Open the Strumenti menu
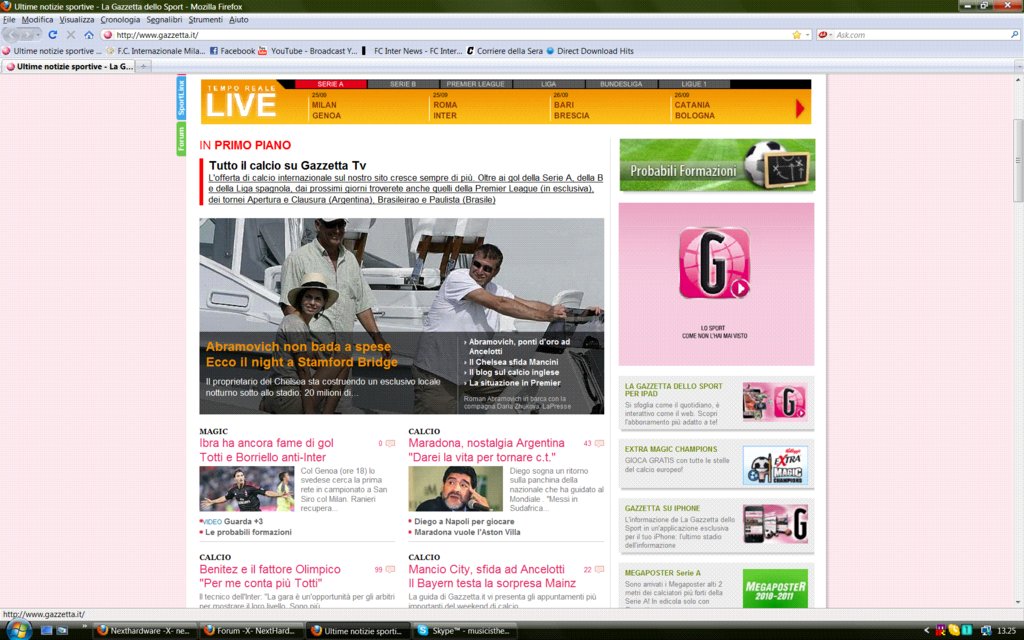 (205, 20)
